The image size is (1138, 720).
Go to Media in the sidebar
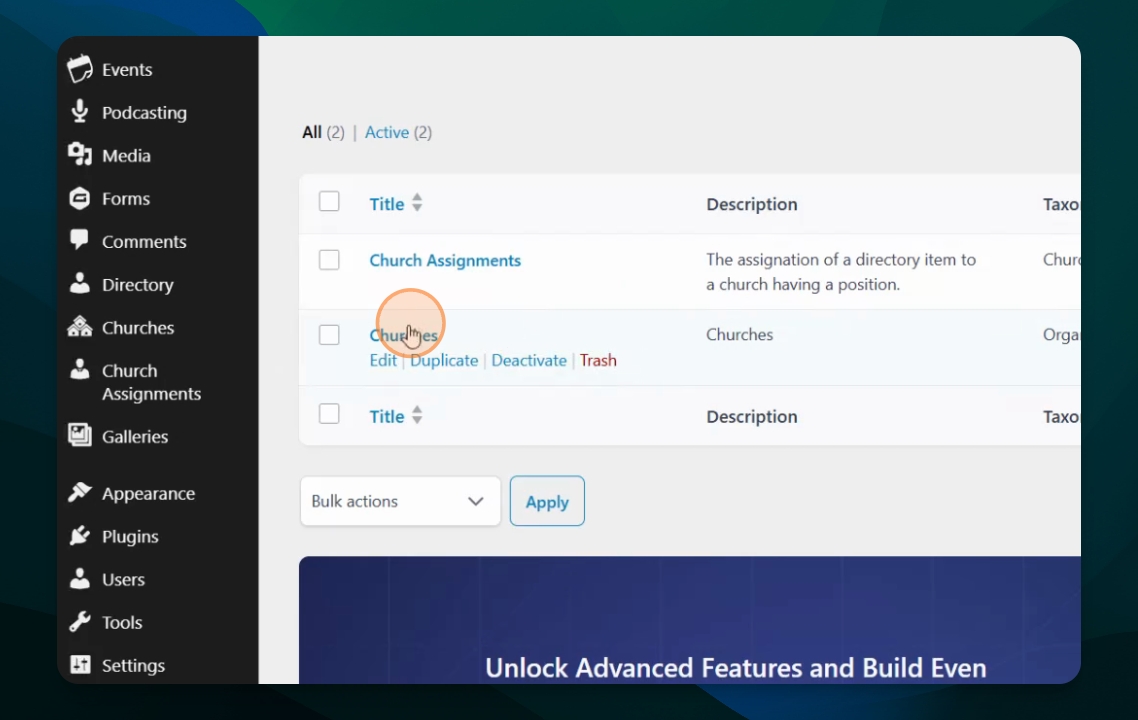[126, 155]
